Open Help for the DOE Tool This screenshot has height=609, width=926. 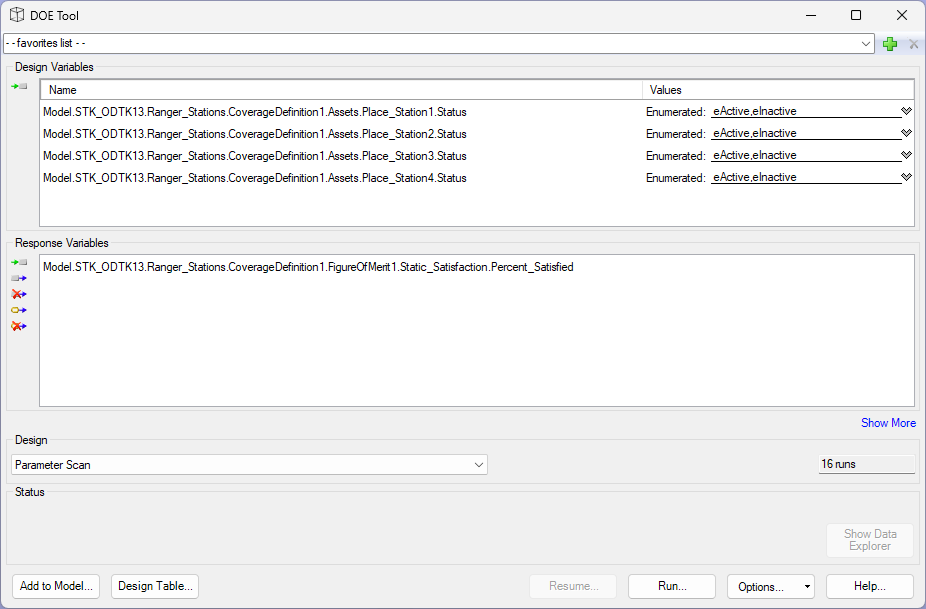click(869, 587)
